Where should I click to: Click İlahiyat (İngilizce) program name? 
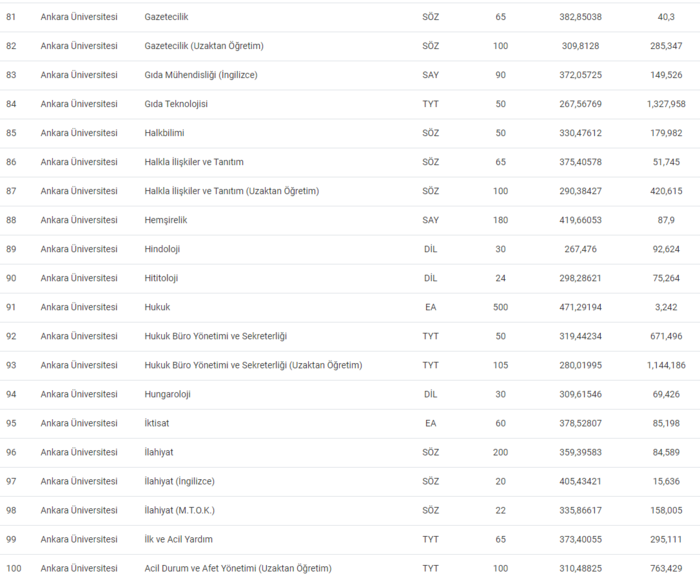click(180, 481)
